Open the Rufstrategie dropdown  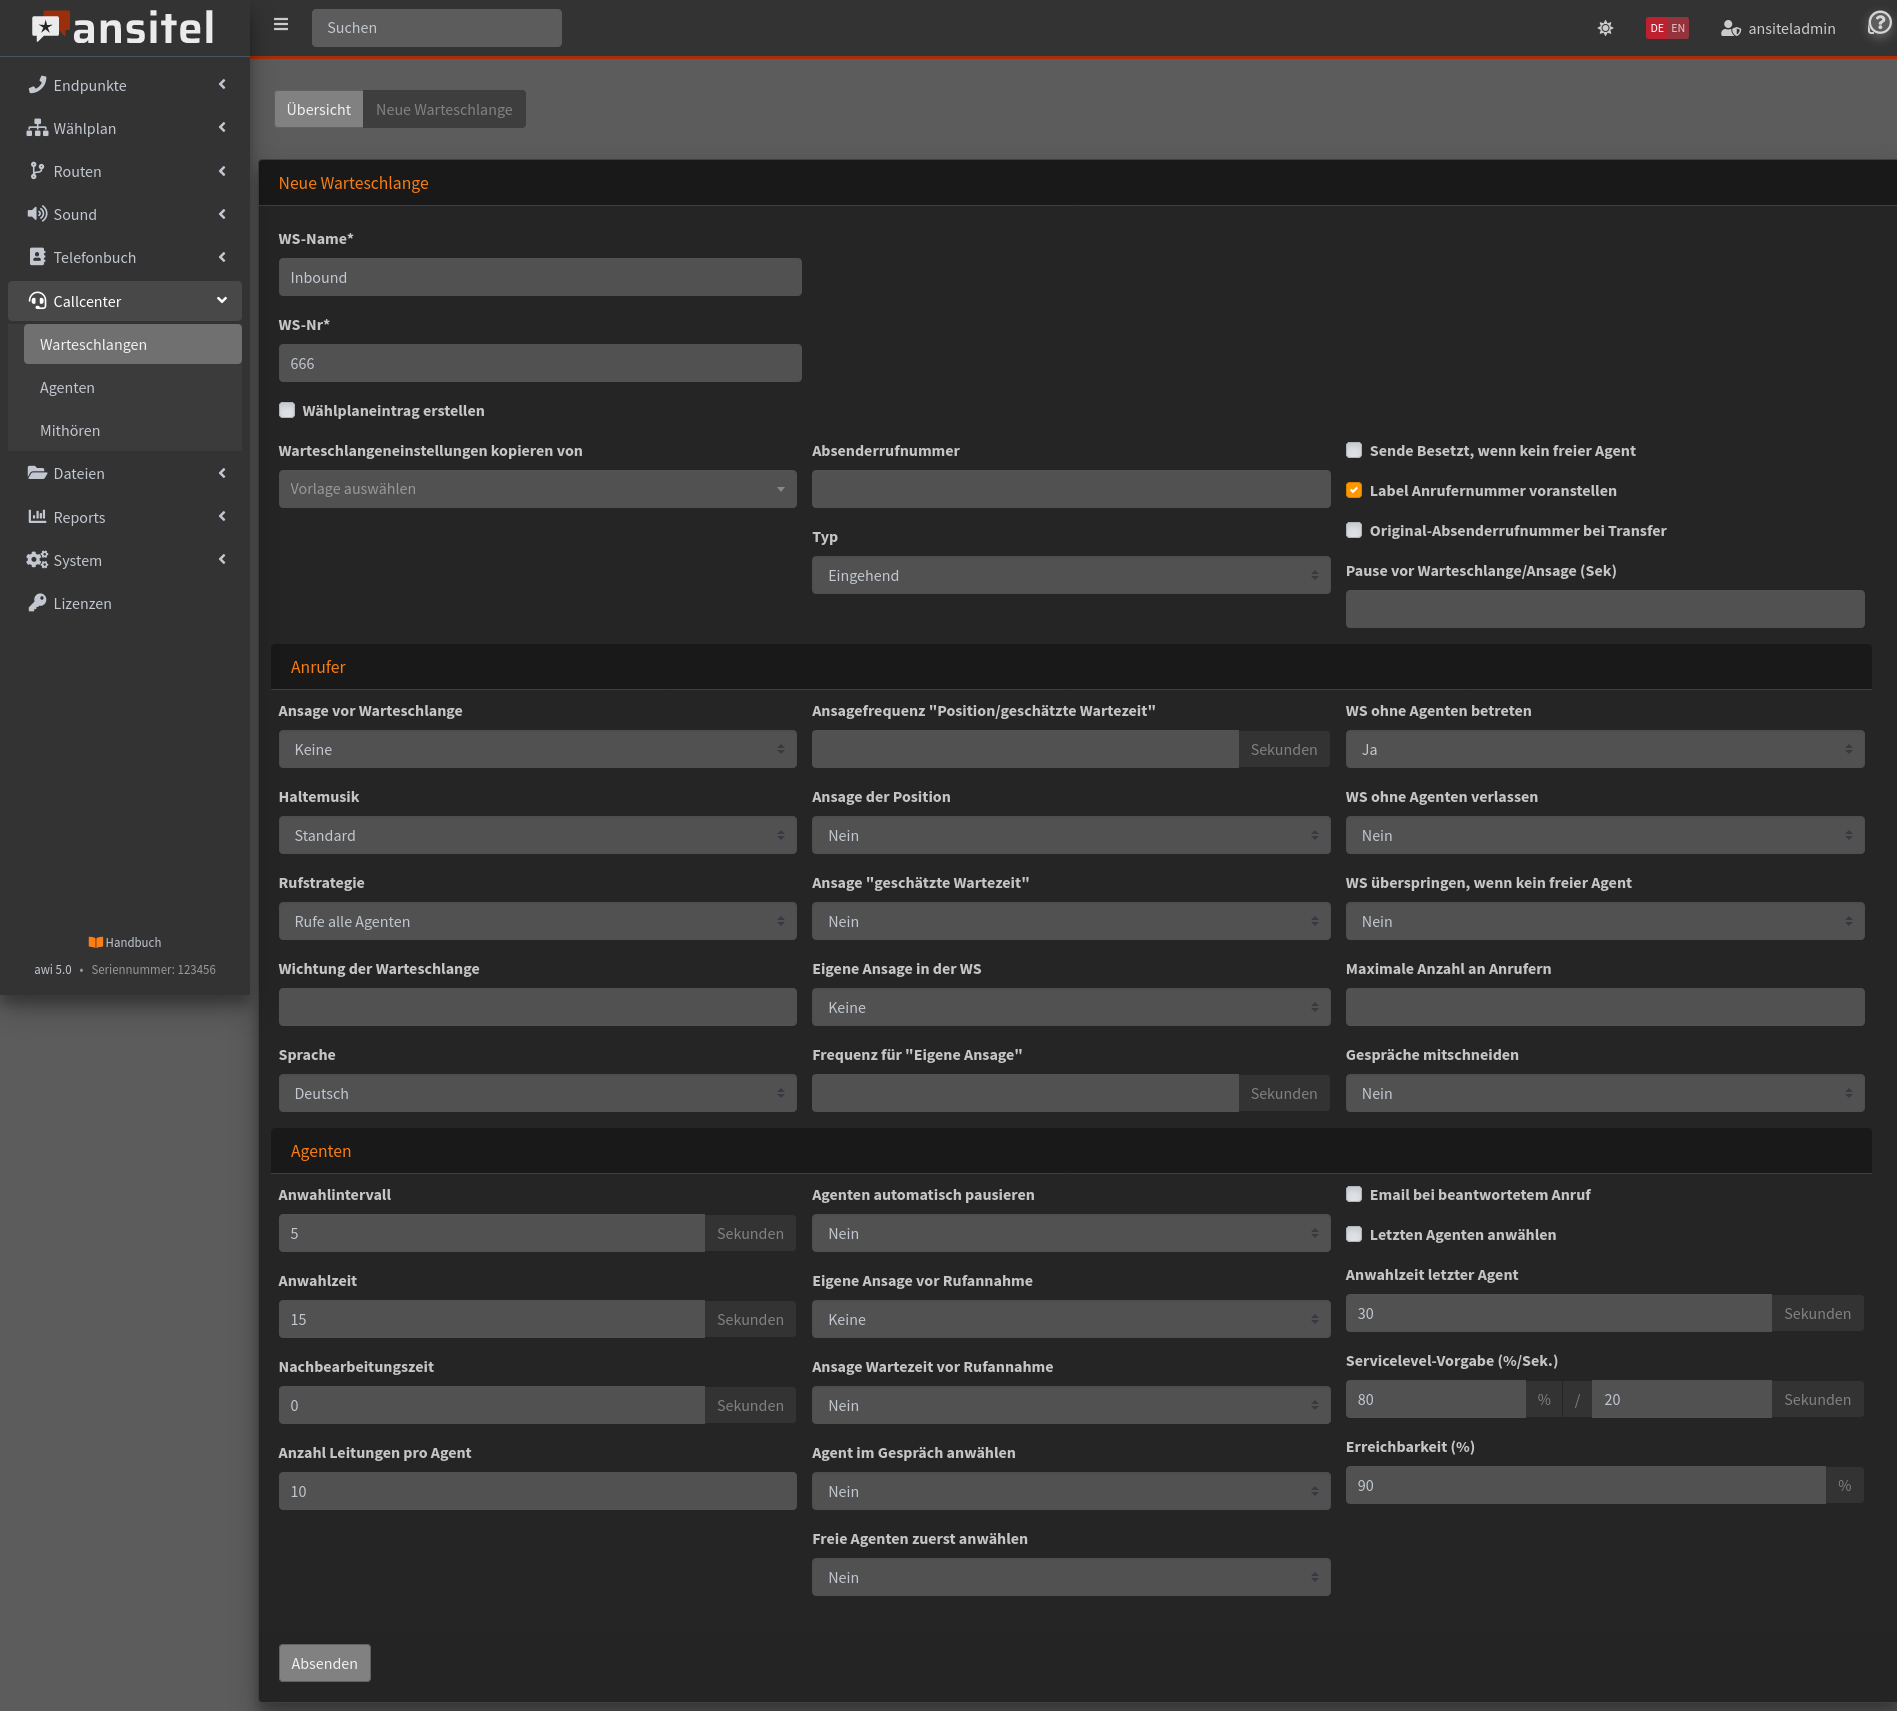click(x=537, y=921)
